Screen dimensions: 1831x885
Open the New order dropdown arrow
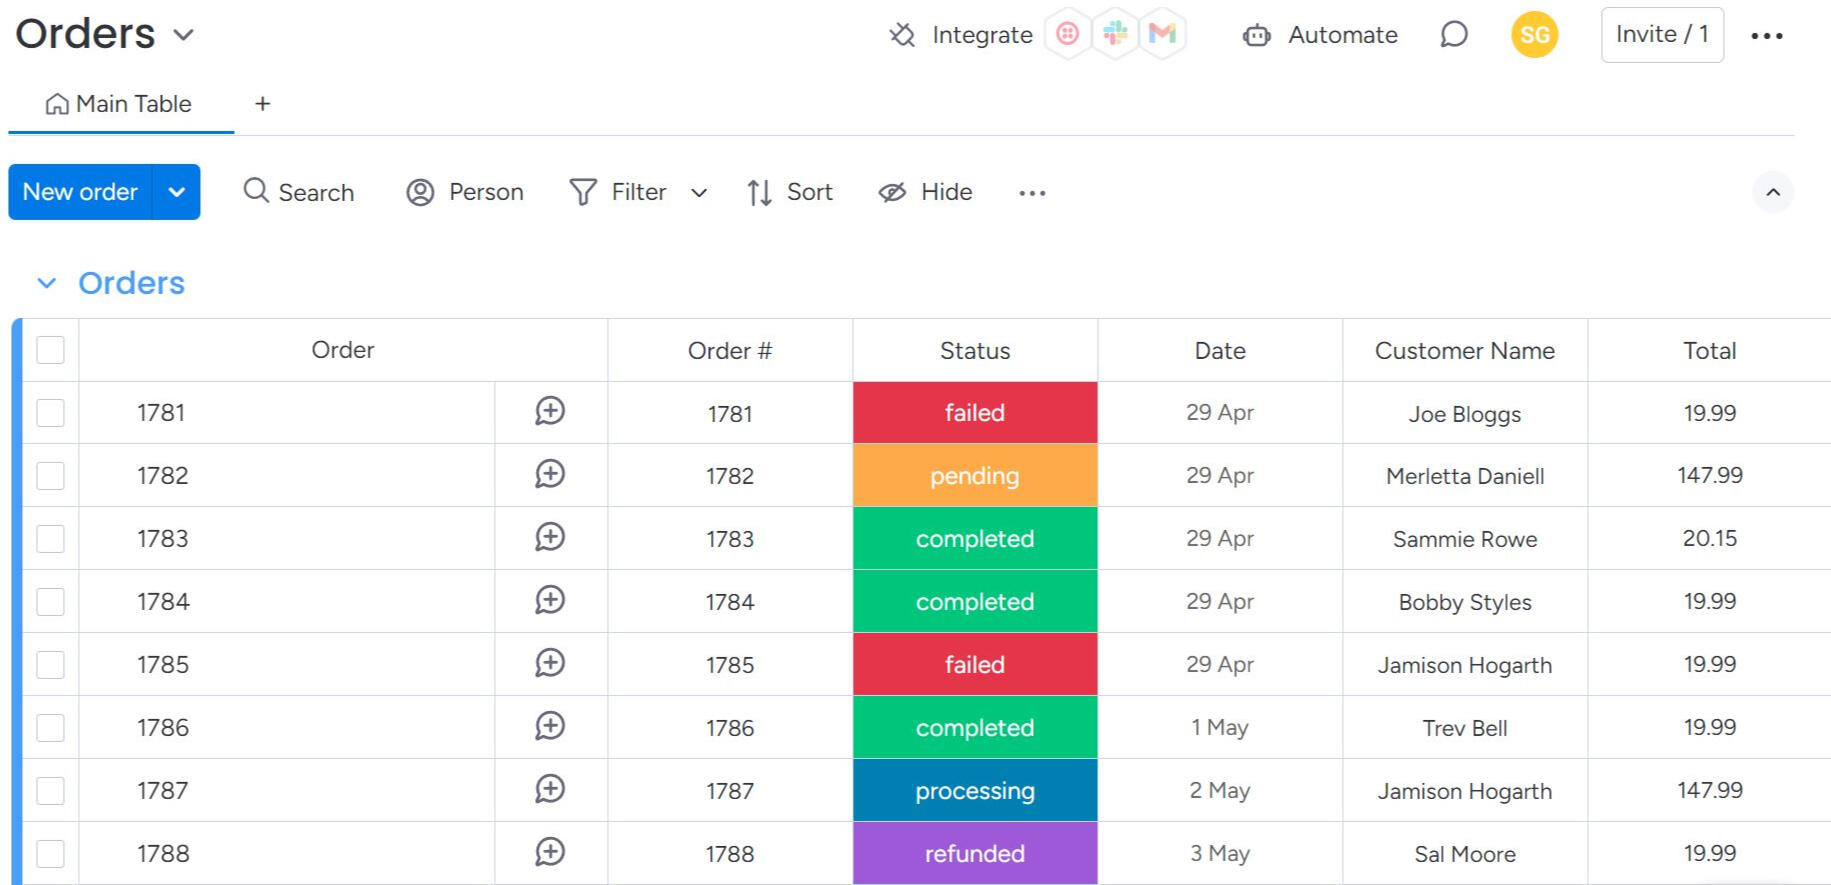(x=177, y=192)
